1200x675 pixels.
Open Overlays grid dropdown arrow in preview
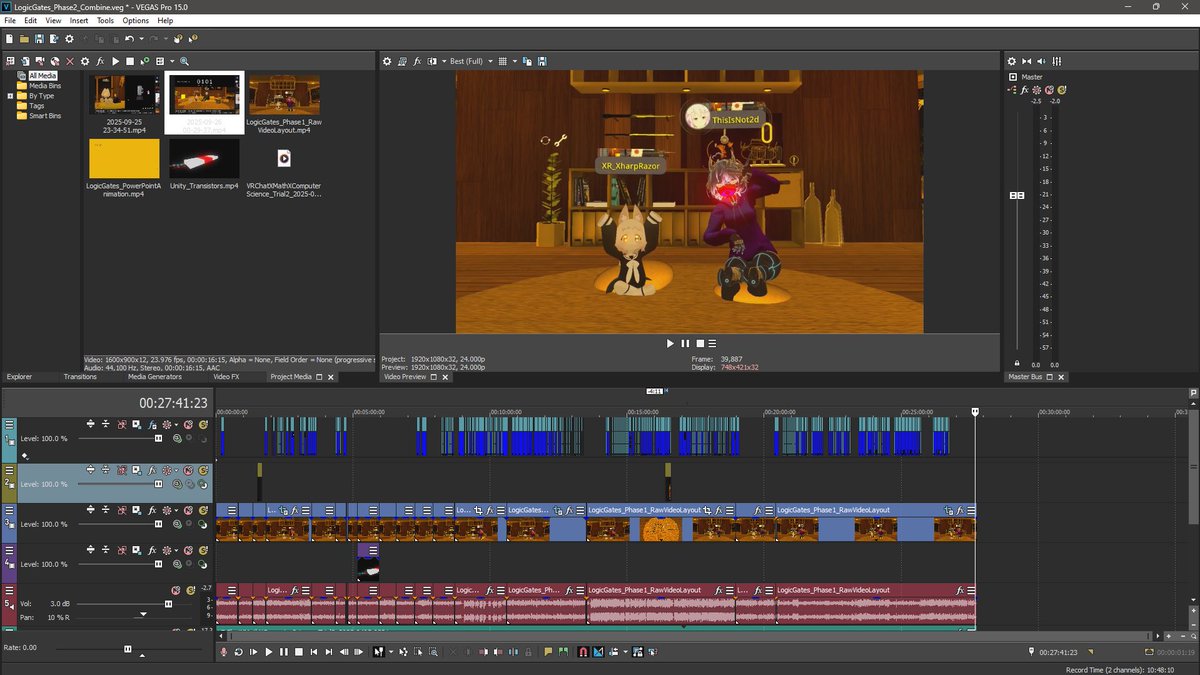click(x=515, y=61)
